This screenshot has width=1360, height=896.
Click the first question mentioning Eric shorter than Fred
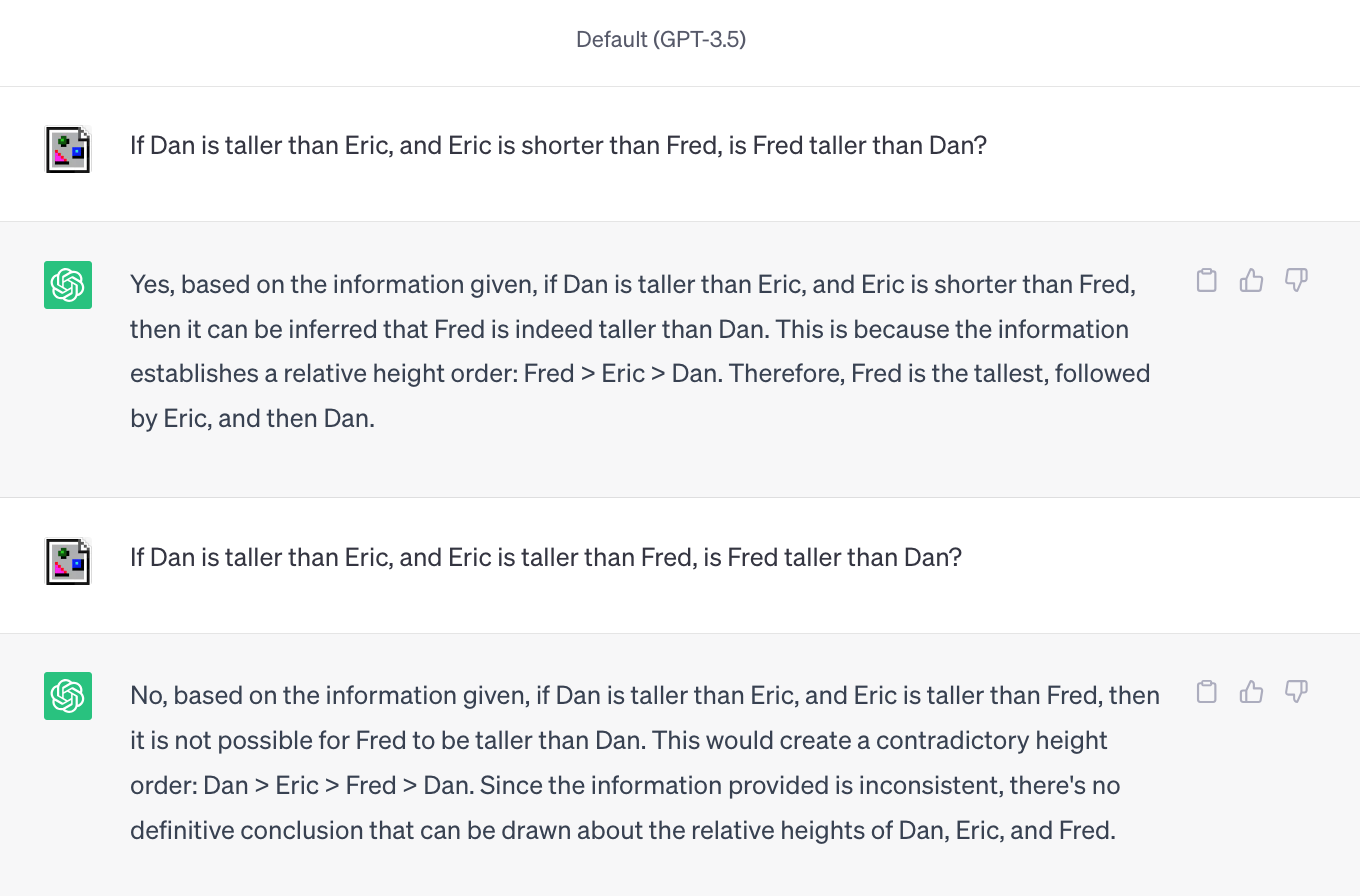pos(558,146)
